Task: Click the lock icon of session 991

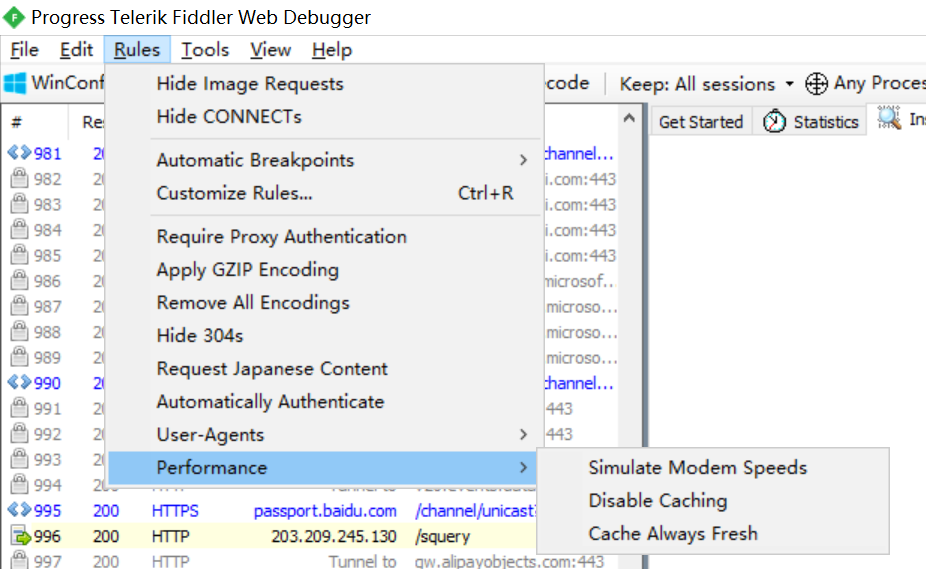Action: 19,407
